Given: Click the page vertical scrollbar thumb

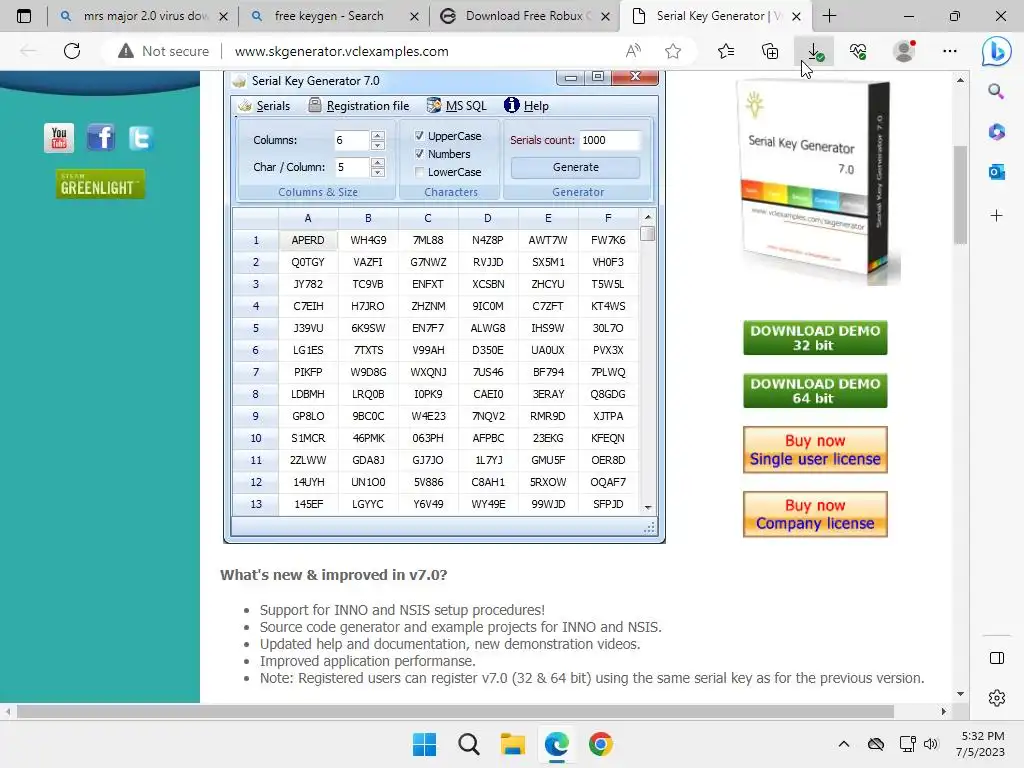Looking at the screenshot, I should pos(960,195).
